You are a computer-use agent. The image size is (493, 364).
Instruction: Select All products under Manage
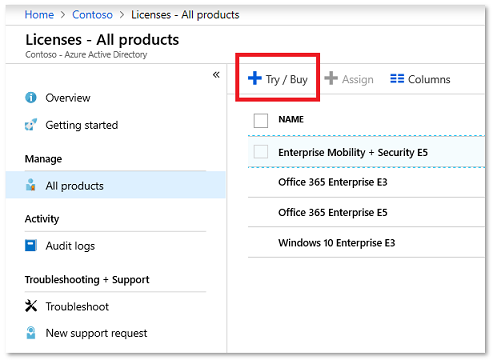tap(116, 185)
